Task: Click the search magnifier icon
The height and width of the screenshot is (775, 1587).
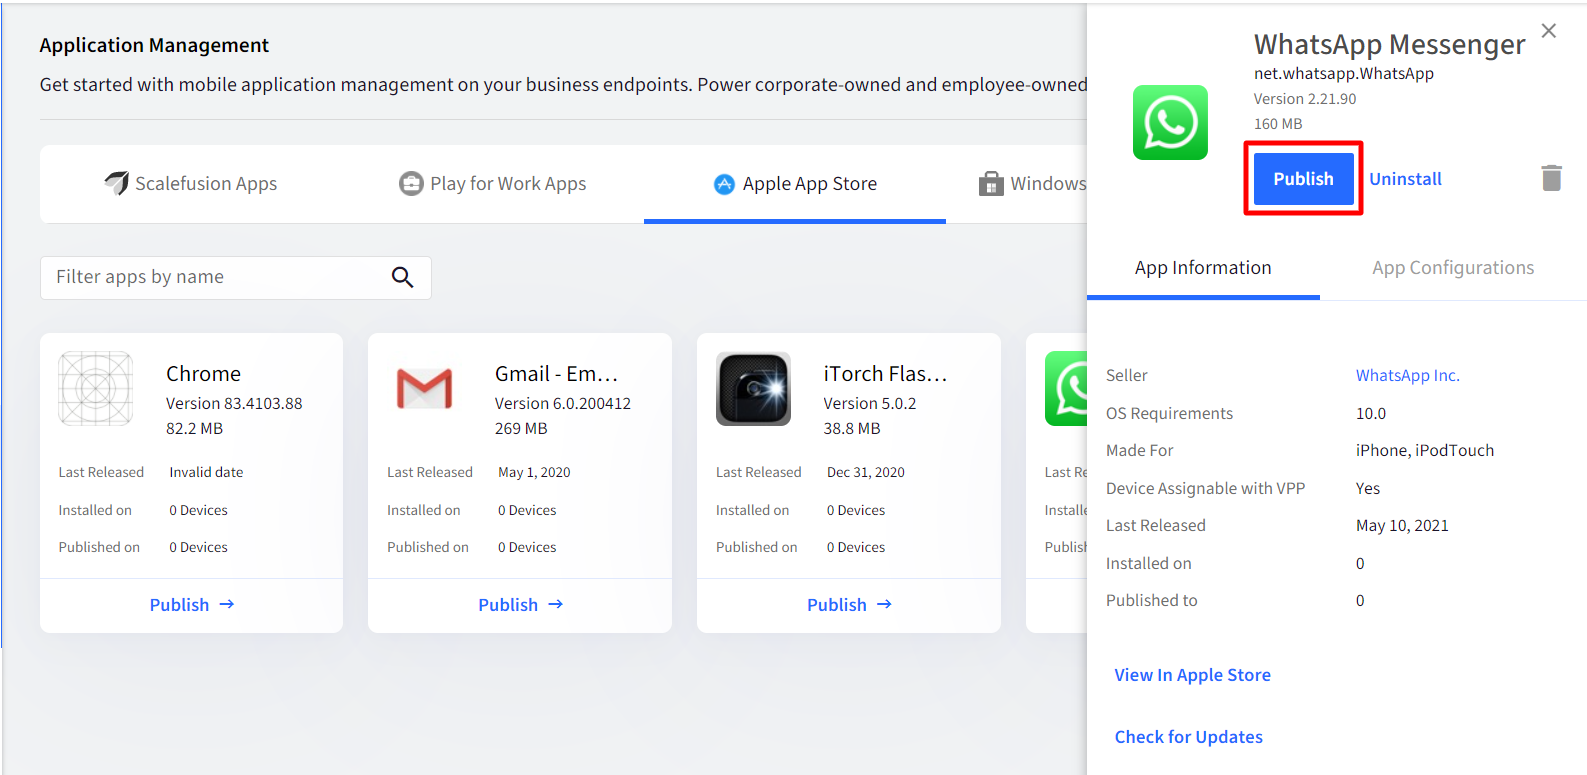Action: pyautogui.click(x=402, y=277)
